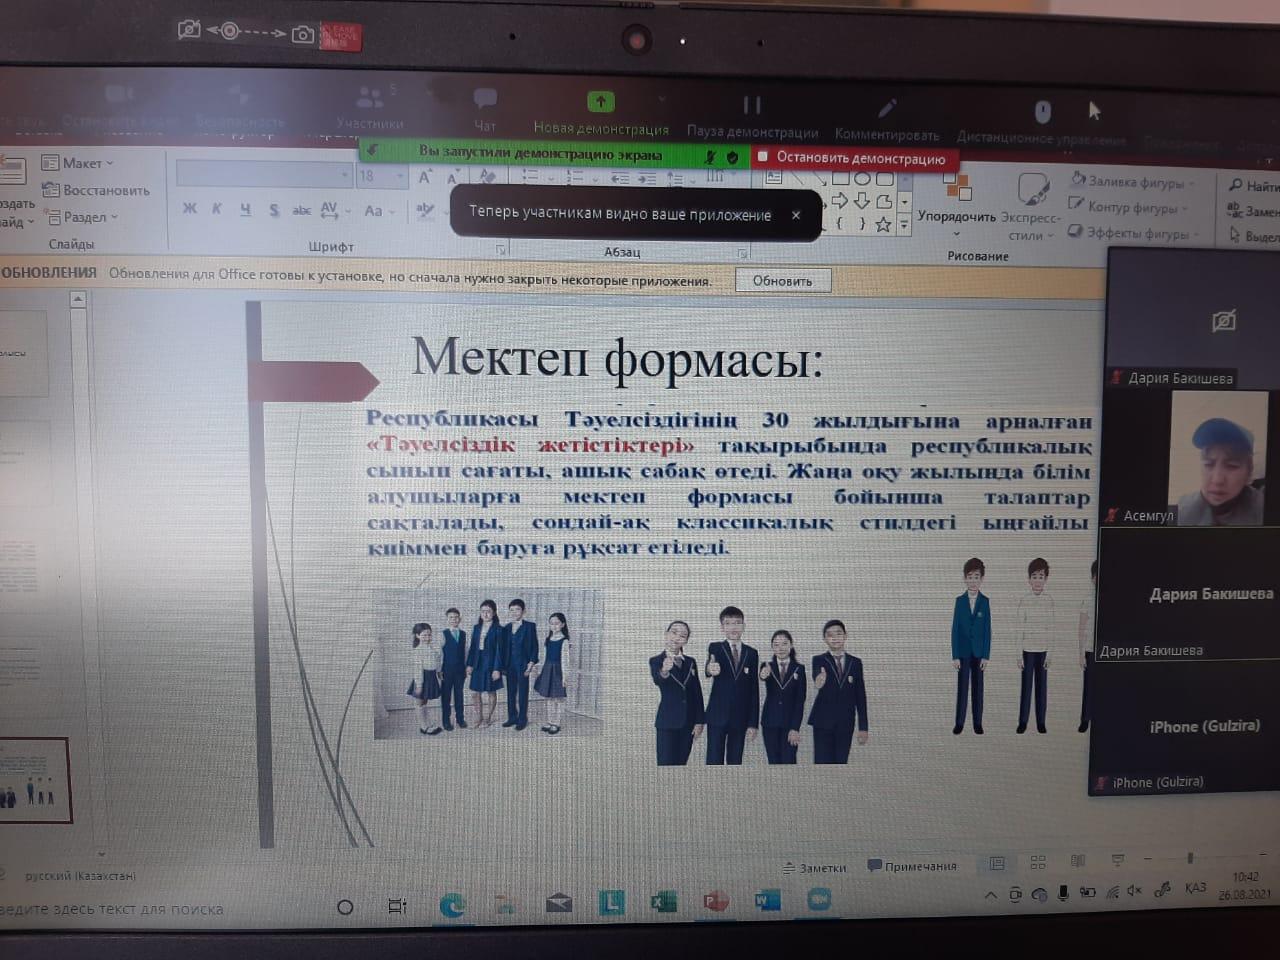Click the Обновить update button
The width and height of the screenshot is (1280, 960).
pos(782,281)
